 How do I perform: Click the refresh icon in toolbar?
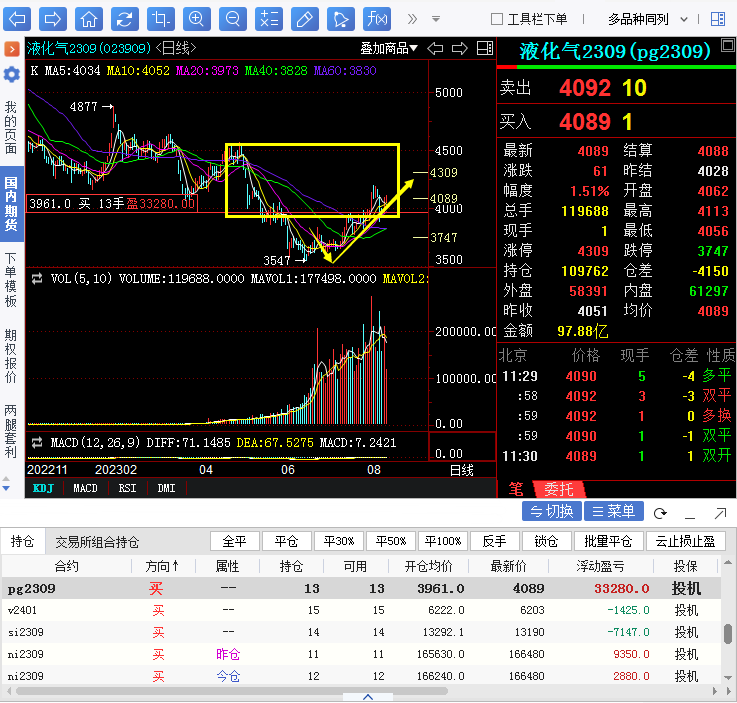click(124, 19)
